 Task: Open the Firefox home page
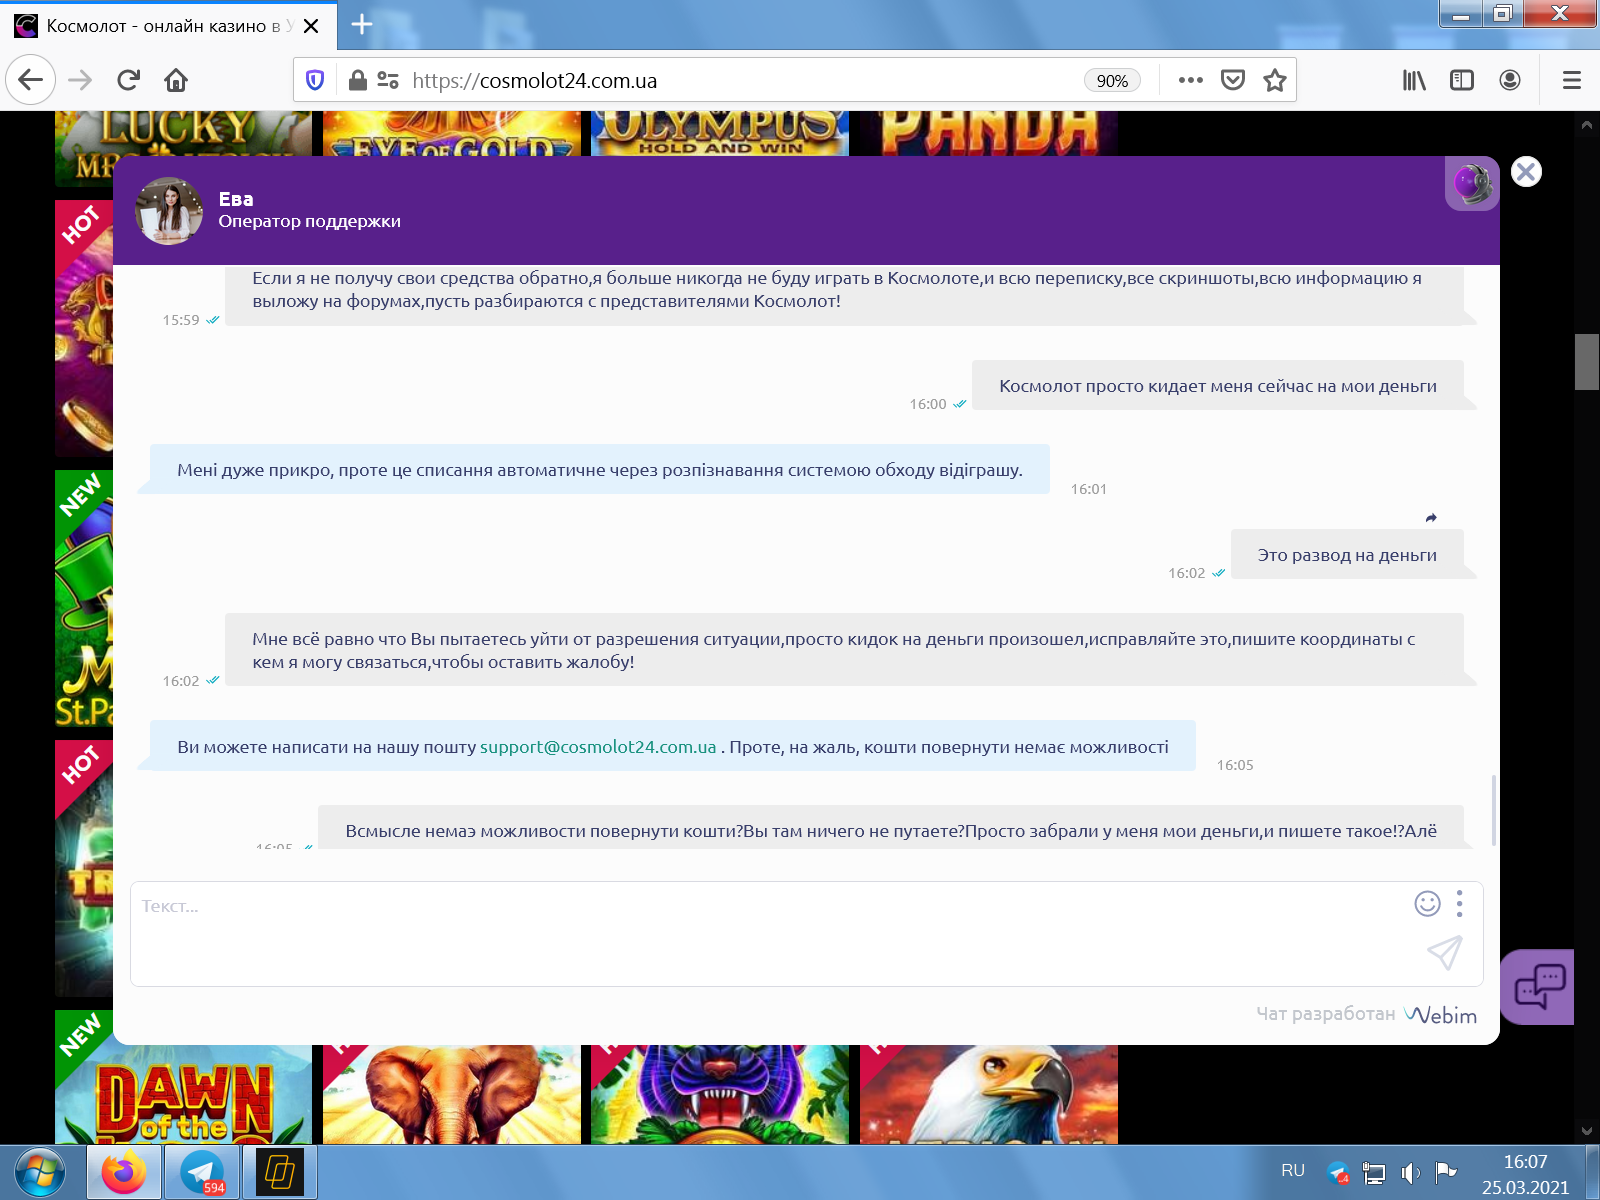click(176, 80)
